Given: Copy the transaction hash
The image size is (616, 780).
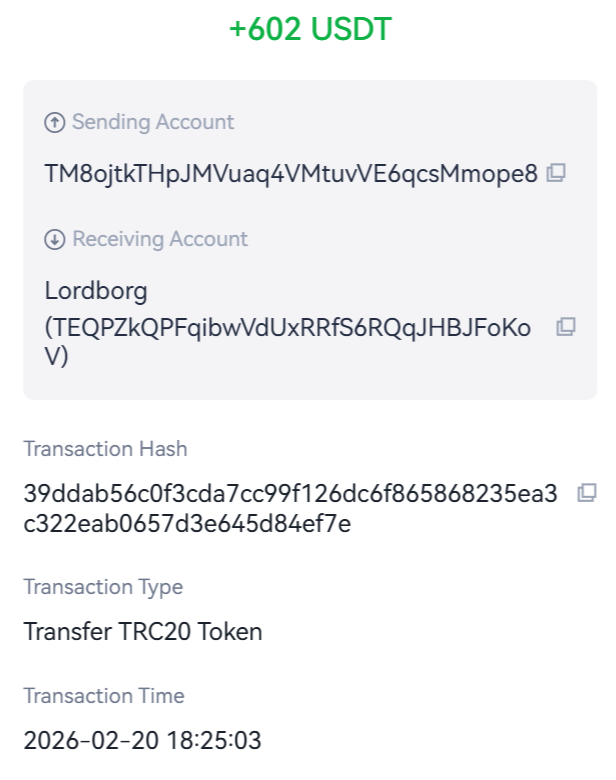Looking at the screenshot, I should tap(587, 492).
